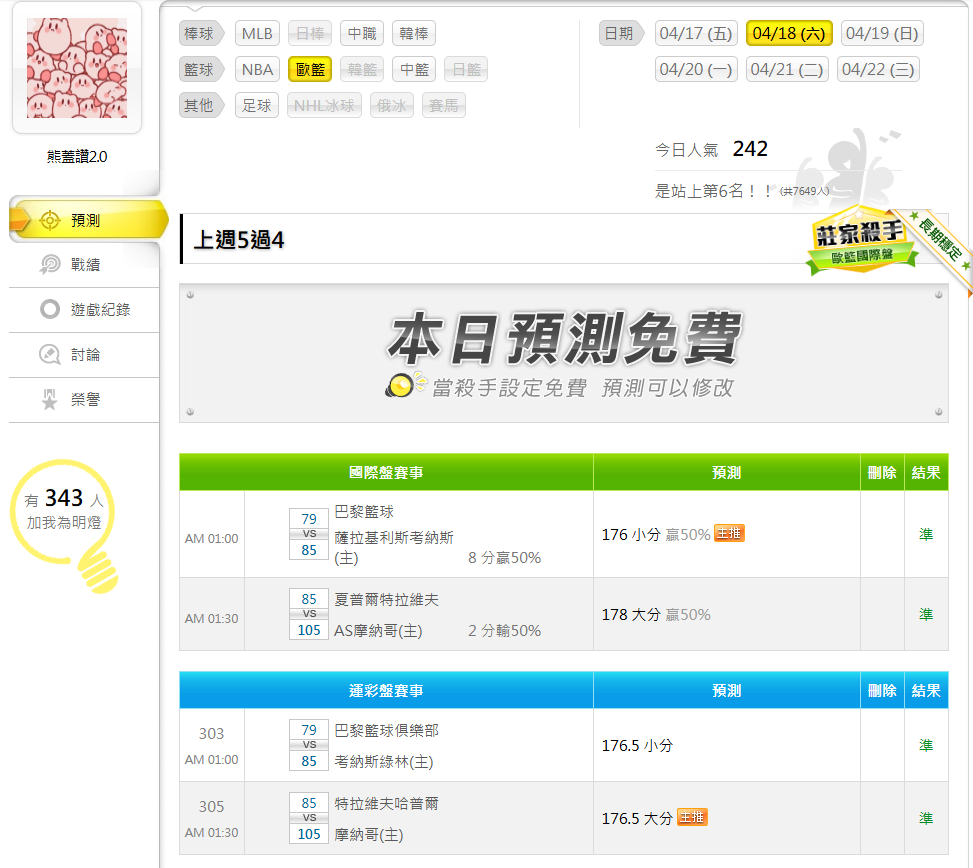Select the 中職 baseball league
The height and width of the screenshot is (868, 973).
361,33
